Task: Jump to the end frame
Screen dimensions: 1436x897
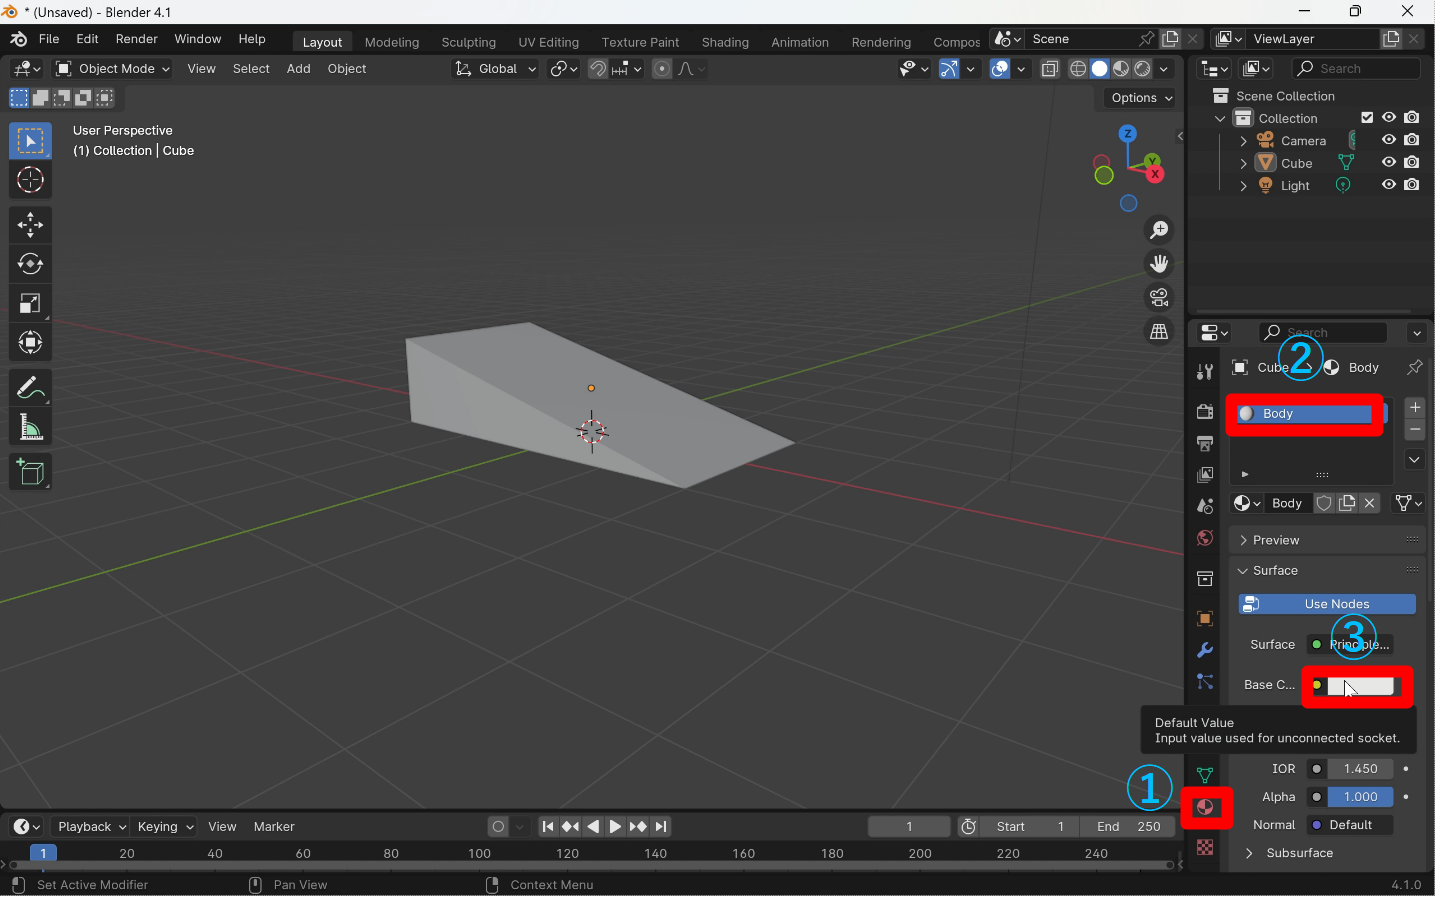Action: point(661,827)
